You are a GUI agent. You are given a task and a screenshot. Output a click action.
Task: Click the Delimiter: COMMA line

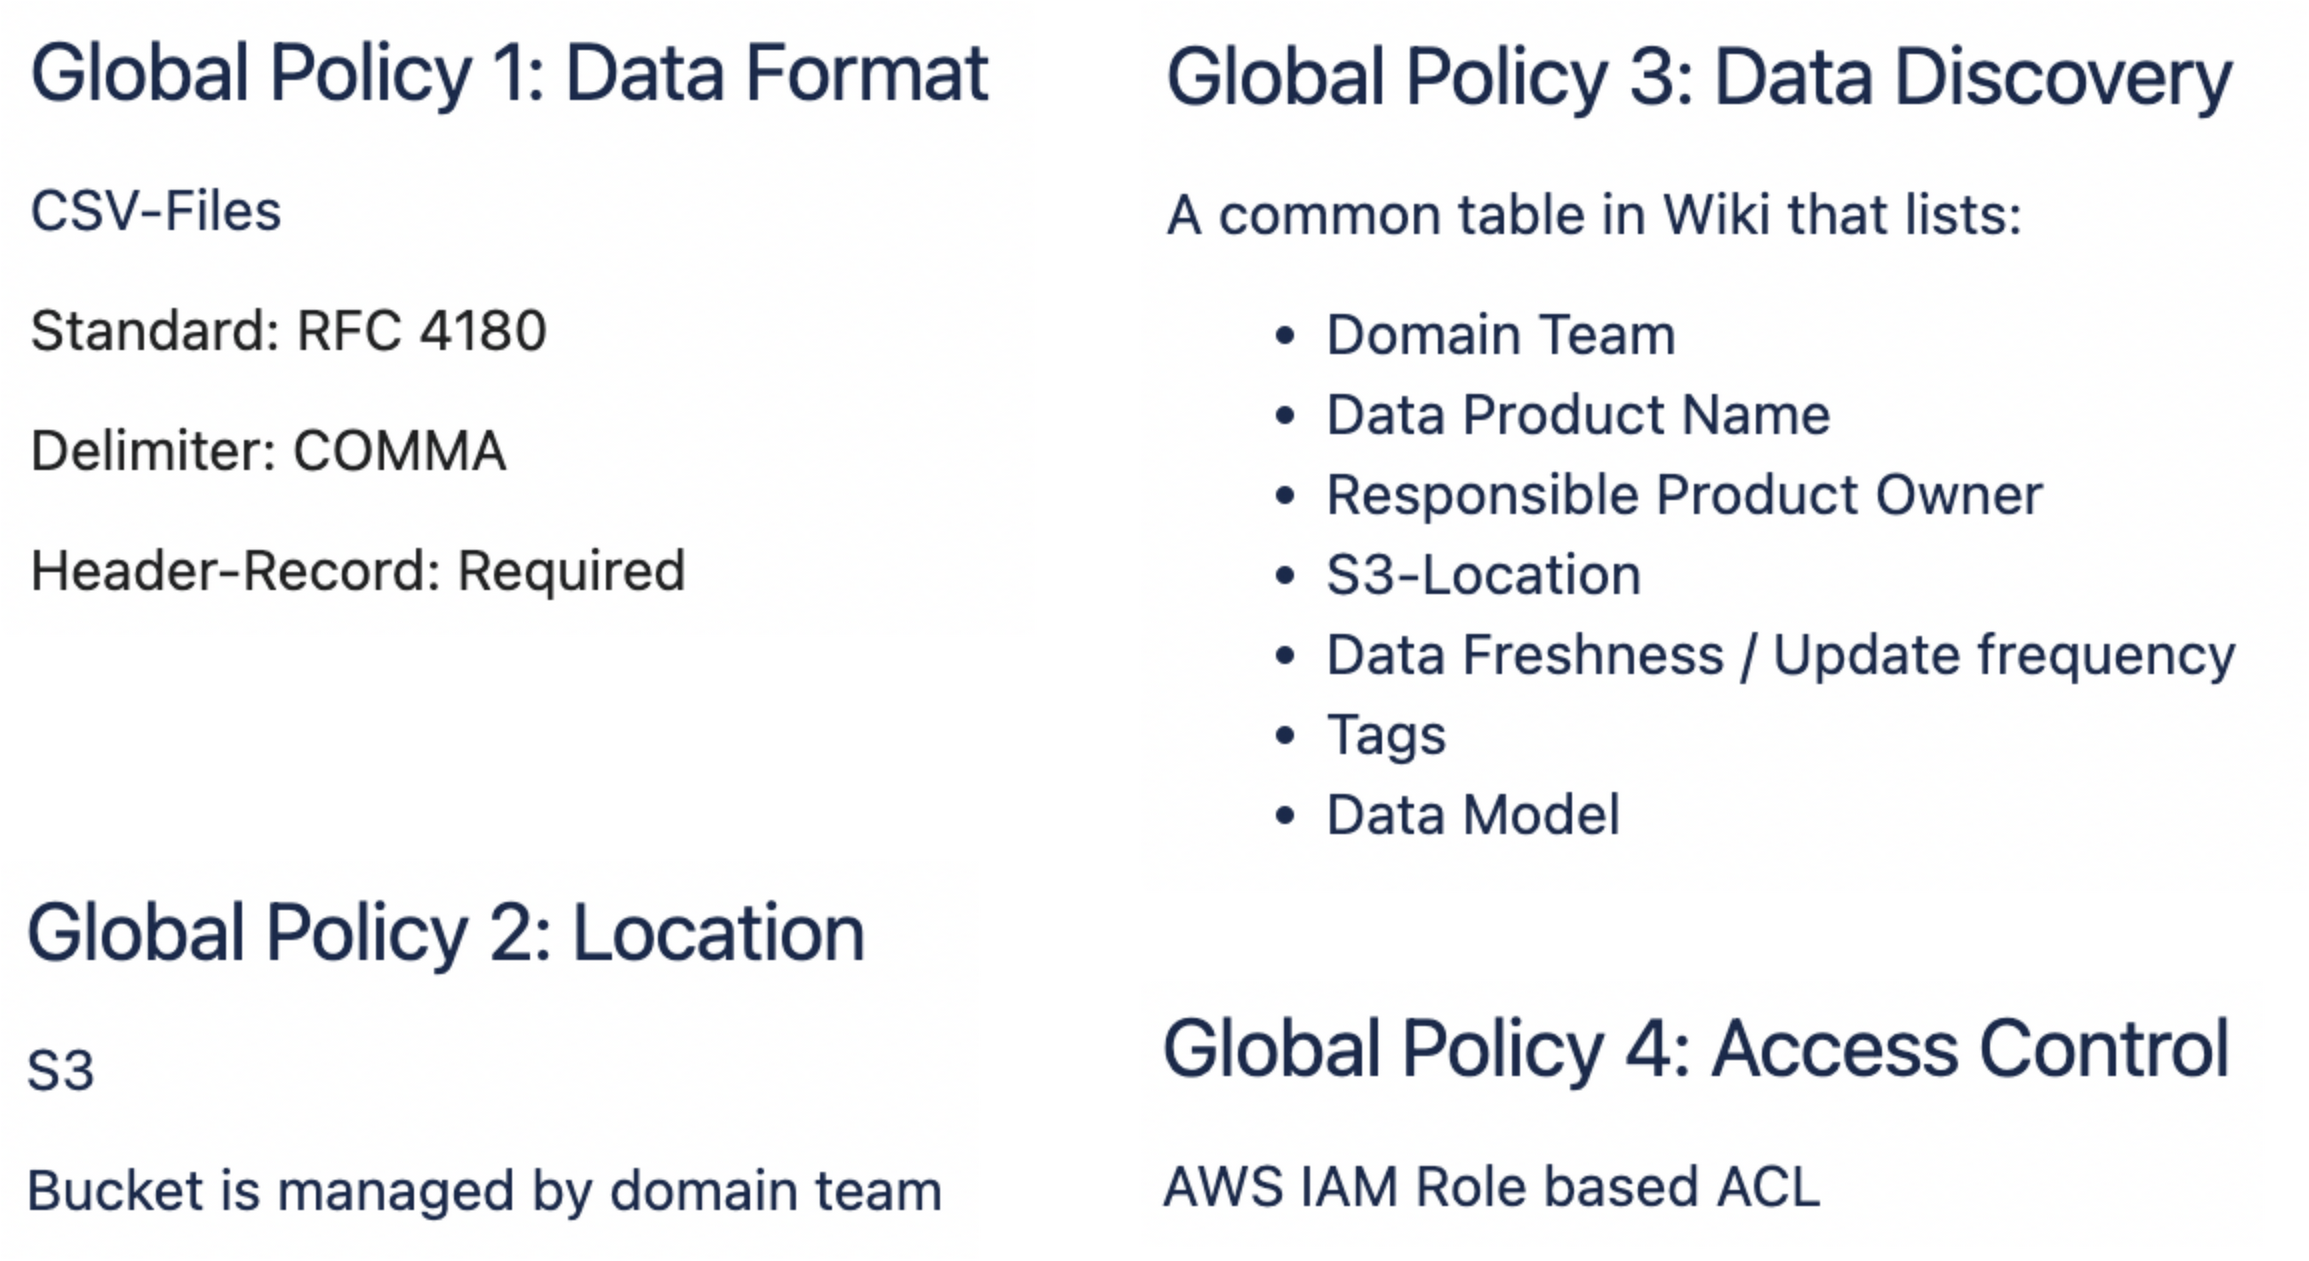click(268, 451)
